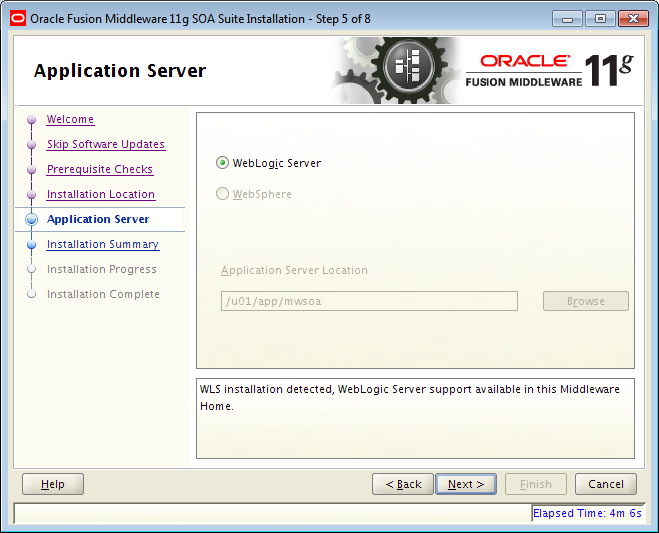Screen dimensions: 659x533
Task: Close the installer window
Action: click(633, 19)
